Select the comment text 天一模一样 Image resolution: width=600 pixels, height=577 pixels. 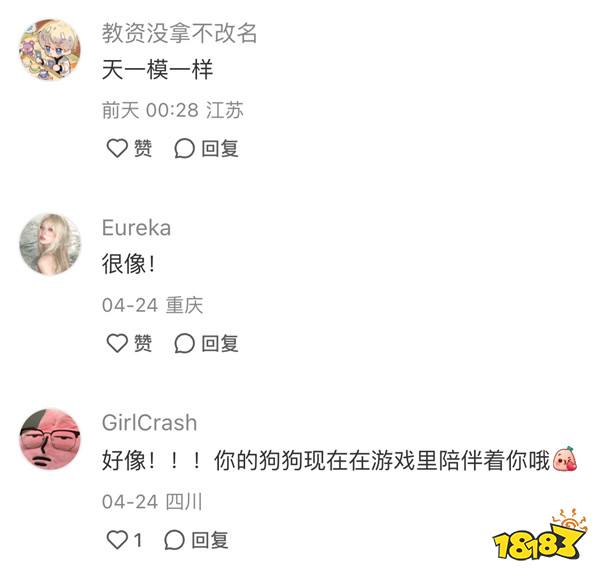[157, 70]
